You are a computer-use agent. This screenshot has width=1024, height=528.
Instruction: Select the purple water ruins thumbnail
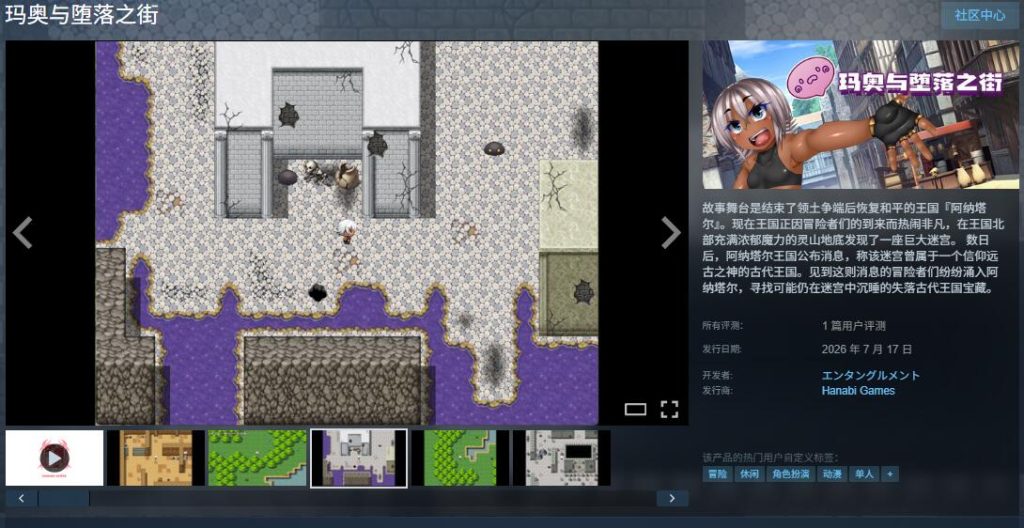(x=359, y=458)
